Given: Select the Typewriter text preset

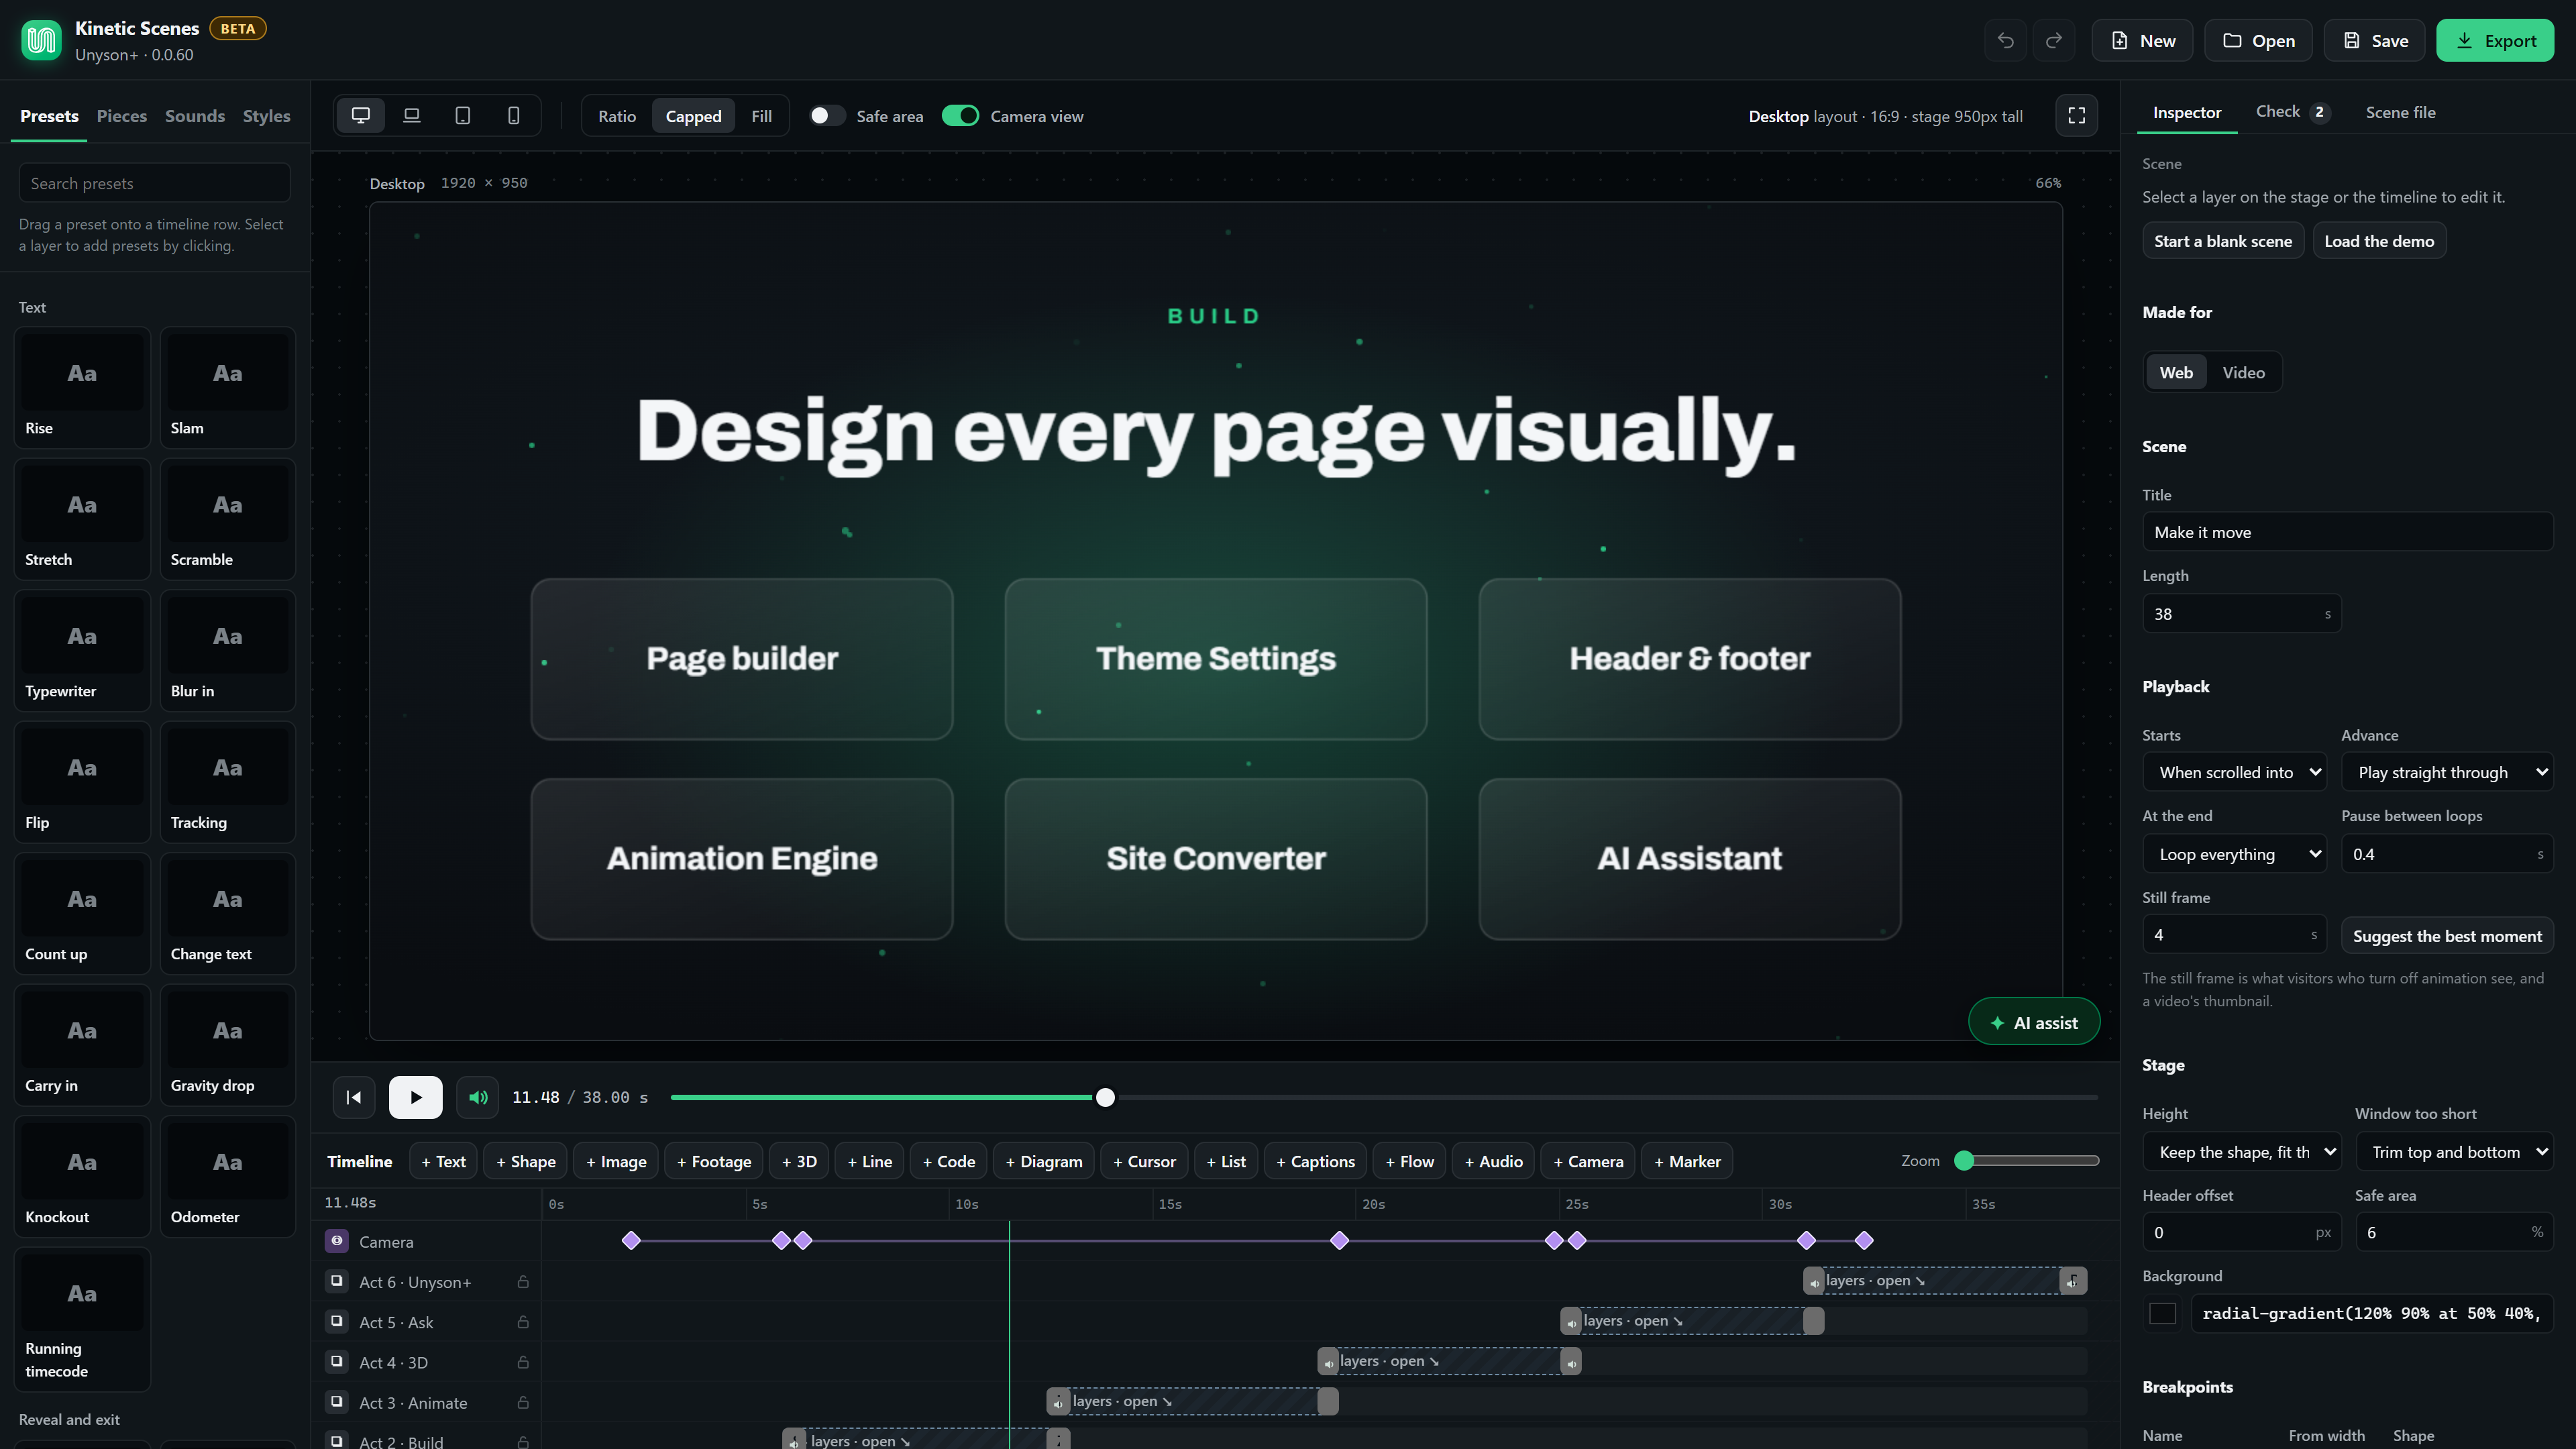Looking at the screenshot, I should tap(82, 650).
